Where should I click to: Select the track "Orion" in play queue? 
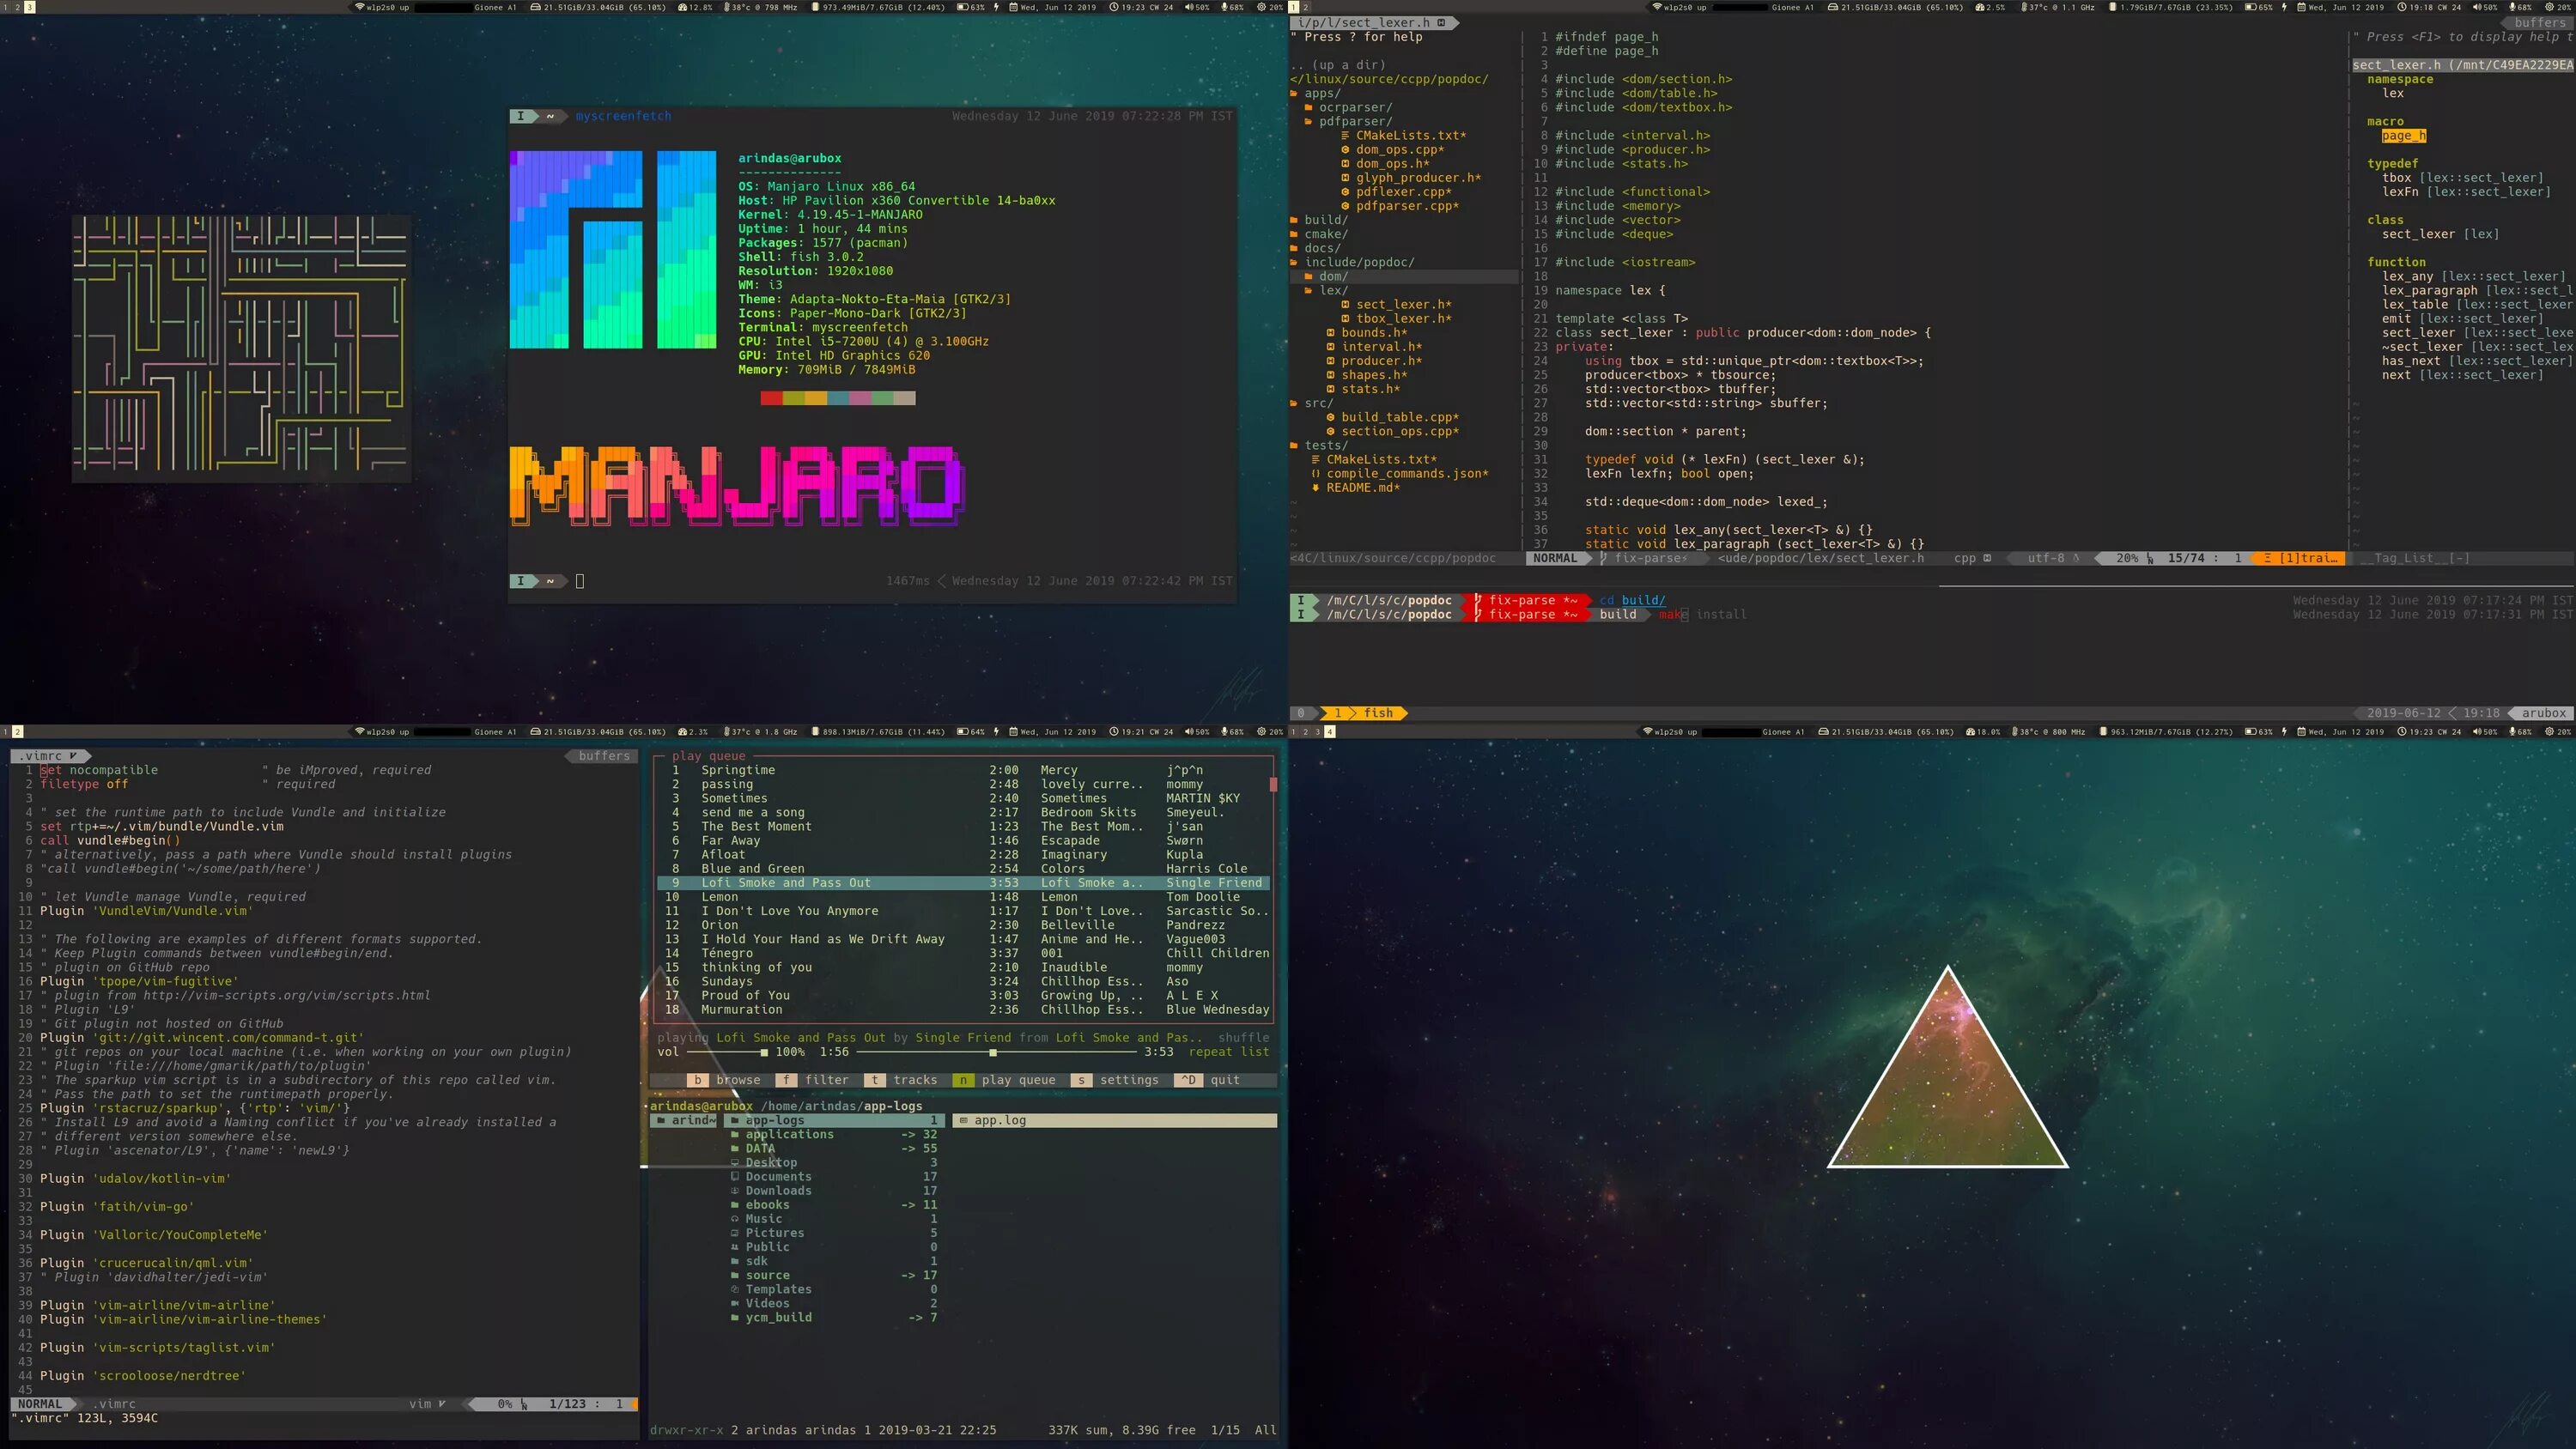[x=963, y=925]
